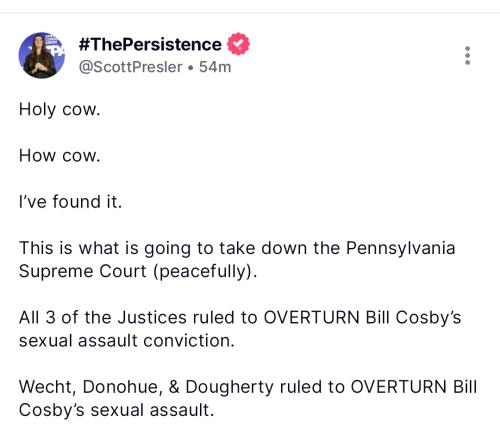Click the 'sexual assault conviction.' line

pyautogui.click(x=127, y=341)
